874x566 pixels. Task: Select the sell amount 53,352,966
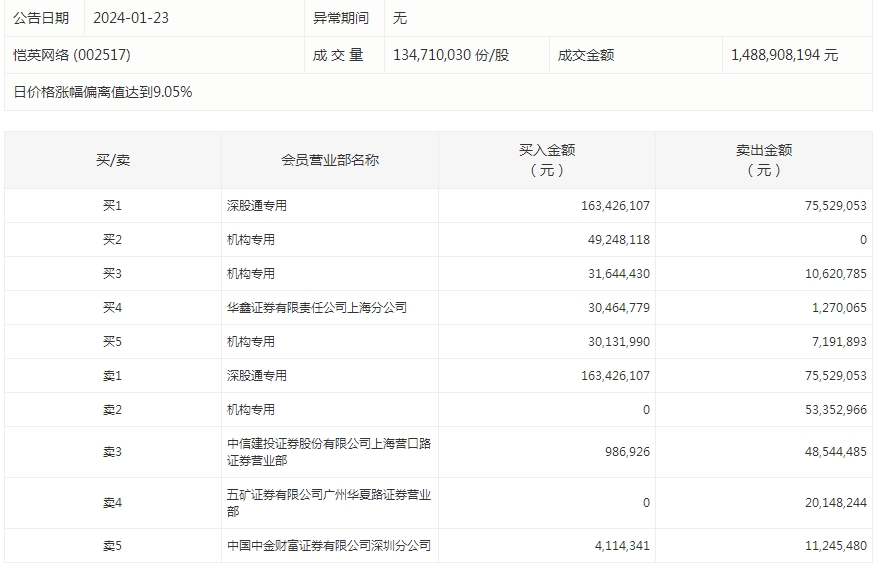pos(836,410)
